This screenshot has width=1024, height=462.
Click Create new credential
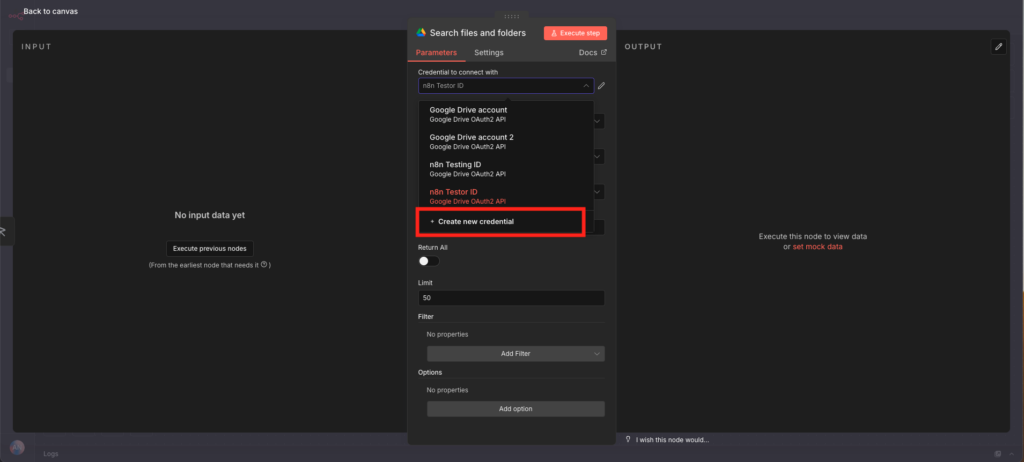[x=475, y=221]
